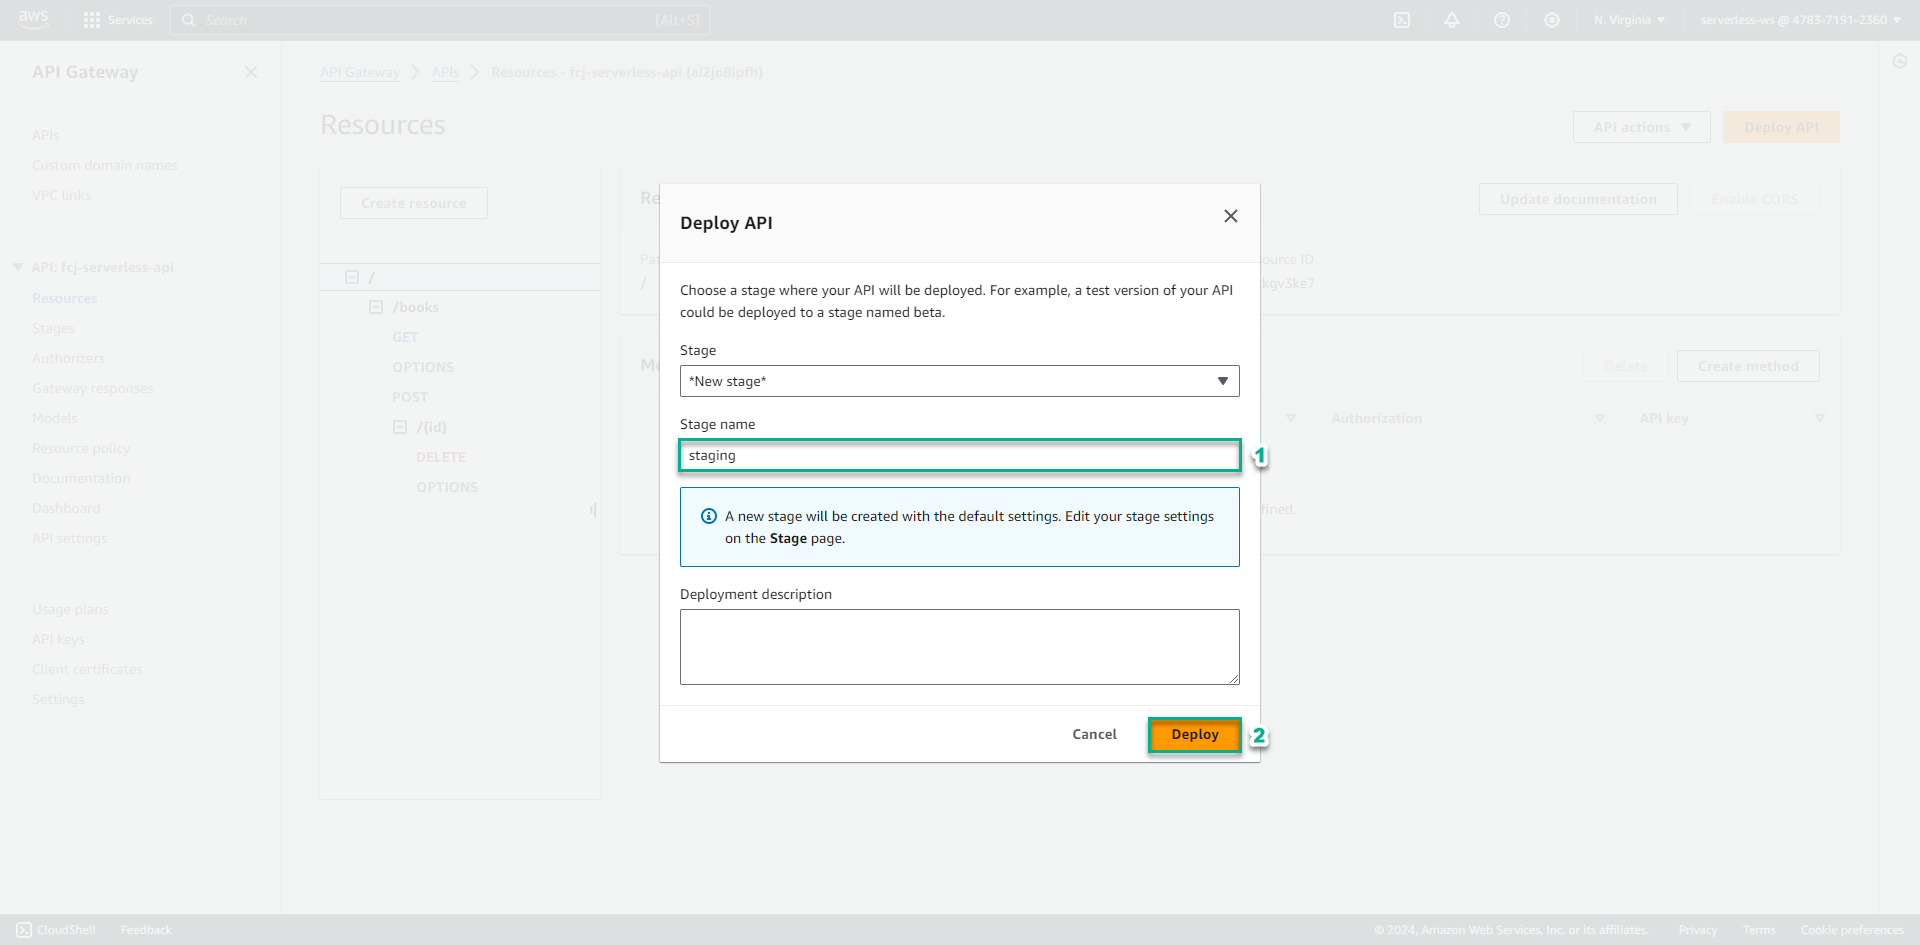Open the API actions dropdown
The image size is (1920, 945).
pos(1642,127)
